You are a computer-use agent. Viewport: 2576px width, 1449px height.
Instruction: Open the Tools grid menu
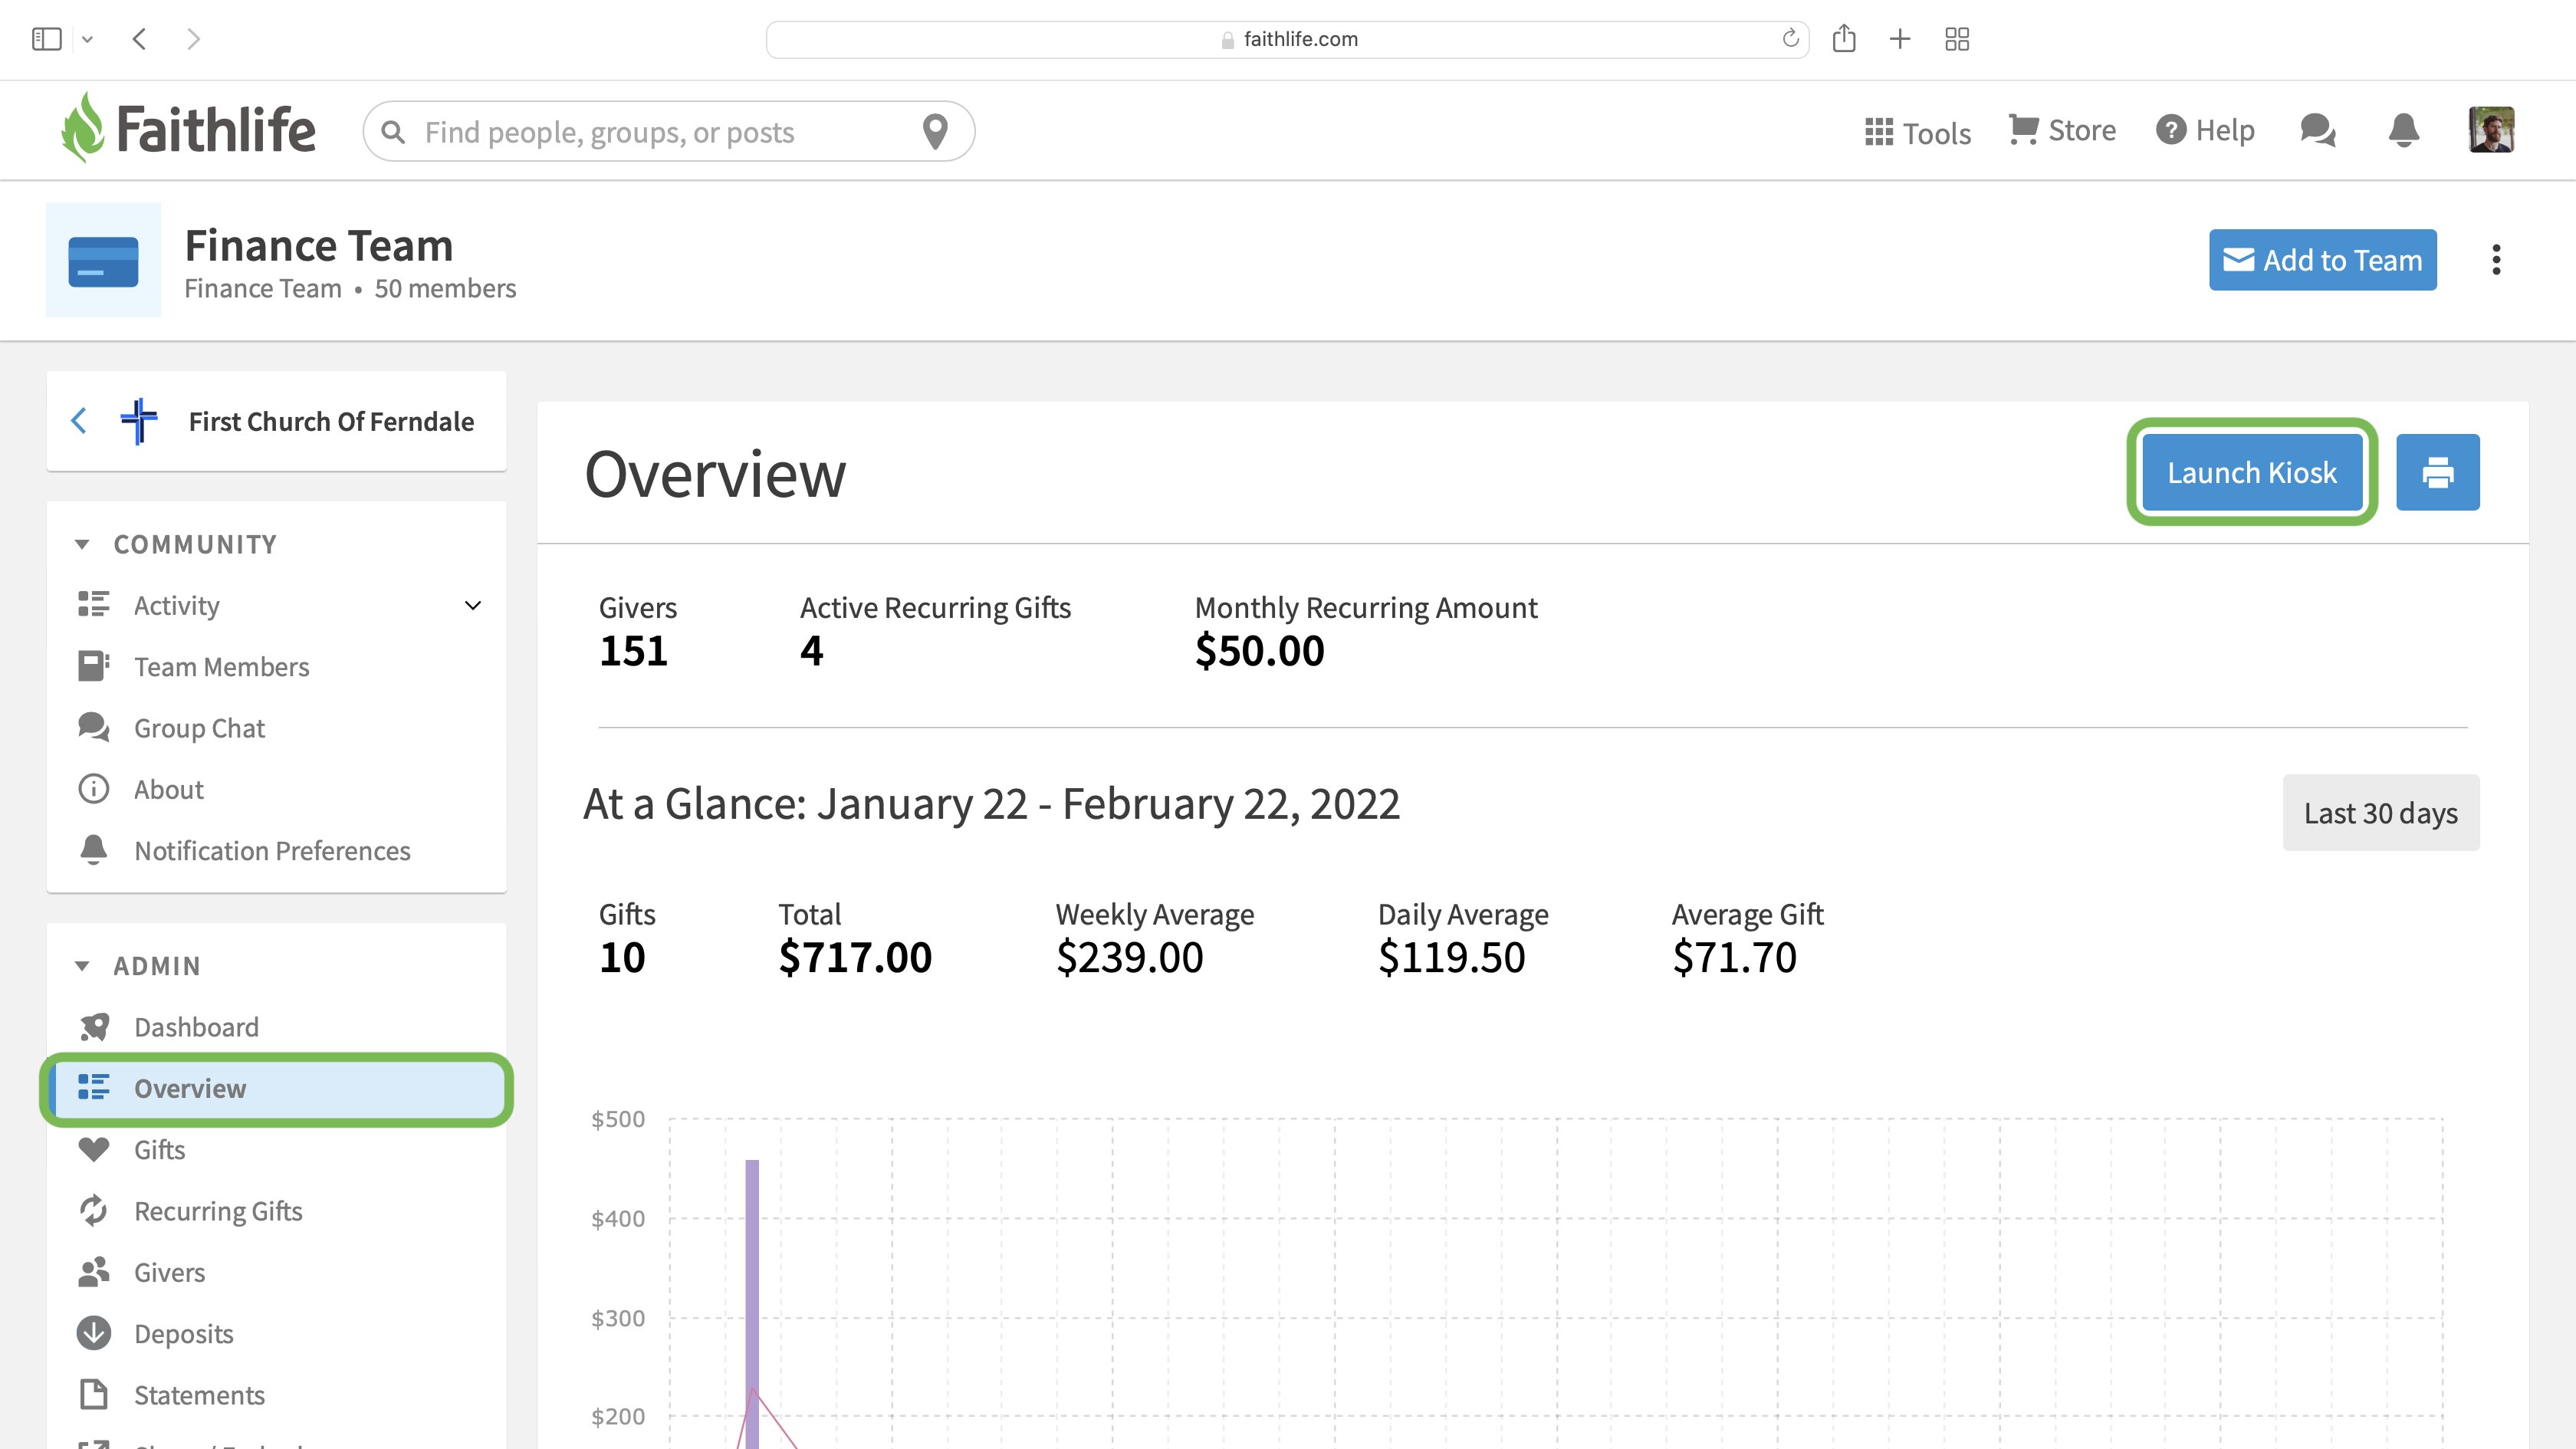coord(1917,132)
